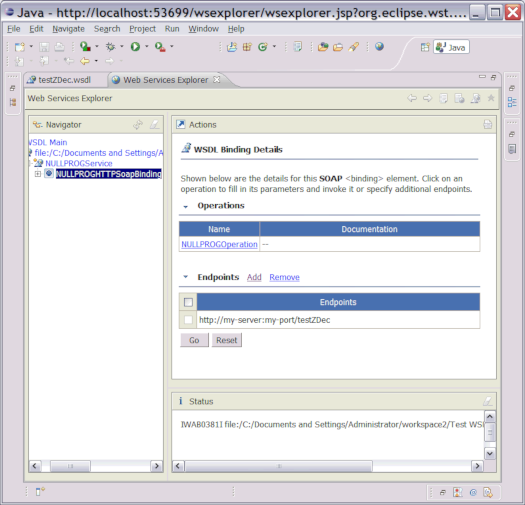Open the Edit menu
The image size is (525, 505).
[36, 29]
